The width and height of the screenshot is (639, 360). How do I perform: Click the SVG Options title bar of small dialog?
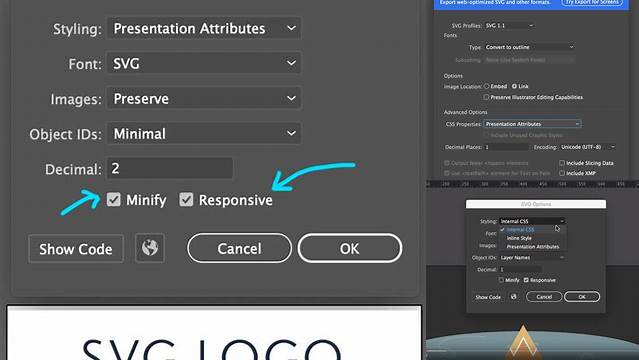(536, 204)
